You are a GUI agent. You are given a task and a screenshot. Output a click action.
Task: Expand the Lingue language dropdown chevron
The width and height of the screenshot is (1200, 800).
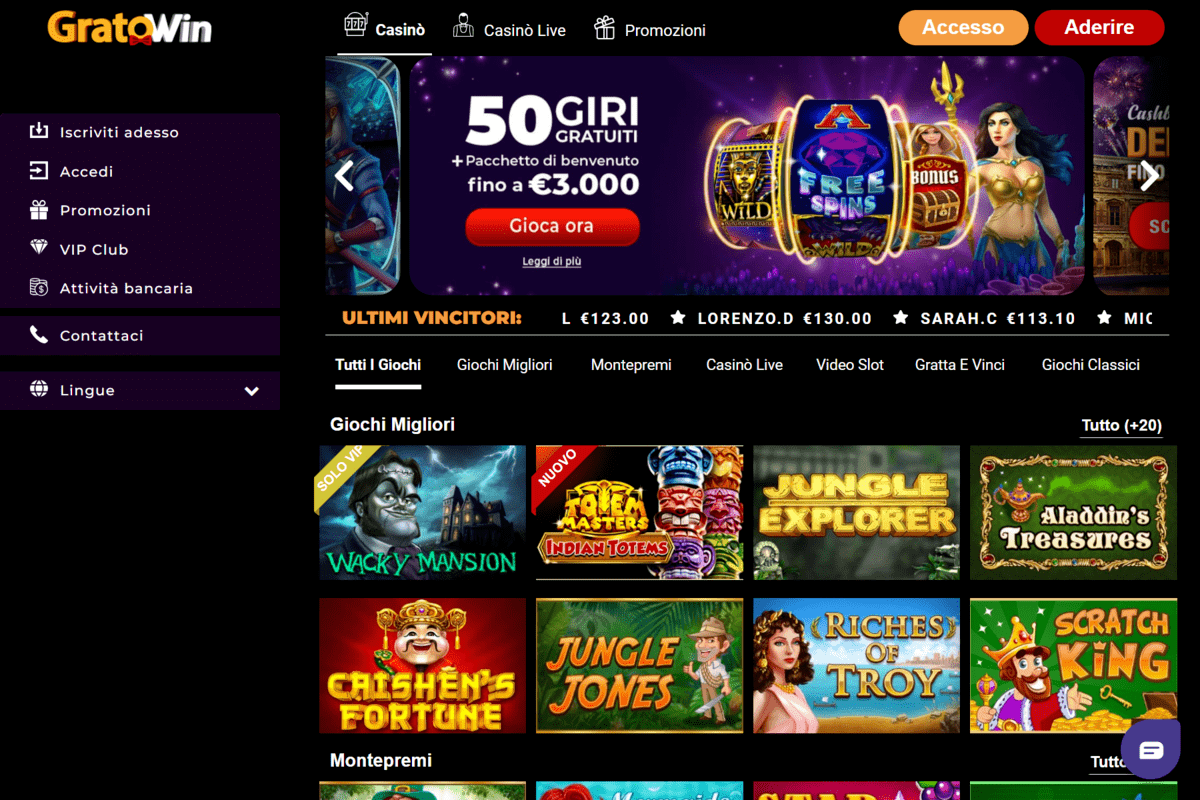point(252,391)
